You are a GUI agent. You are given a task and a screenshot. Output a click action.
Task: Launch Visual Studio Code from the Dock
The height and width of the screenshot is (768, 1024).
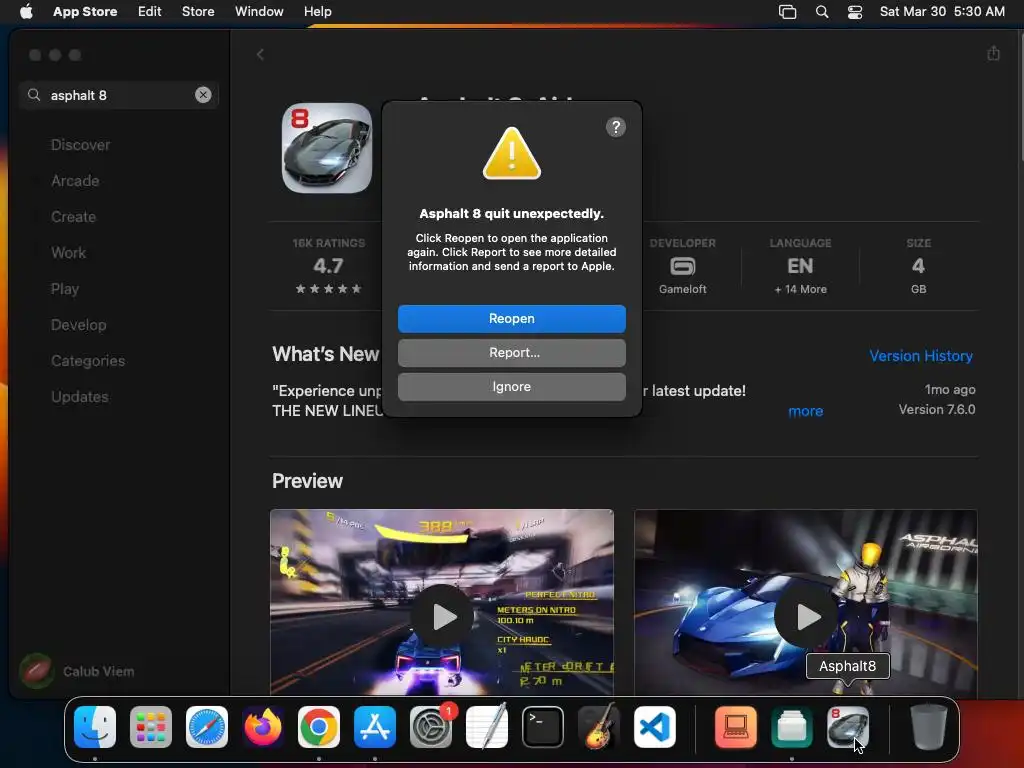655,727
